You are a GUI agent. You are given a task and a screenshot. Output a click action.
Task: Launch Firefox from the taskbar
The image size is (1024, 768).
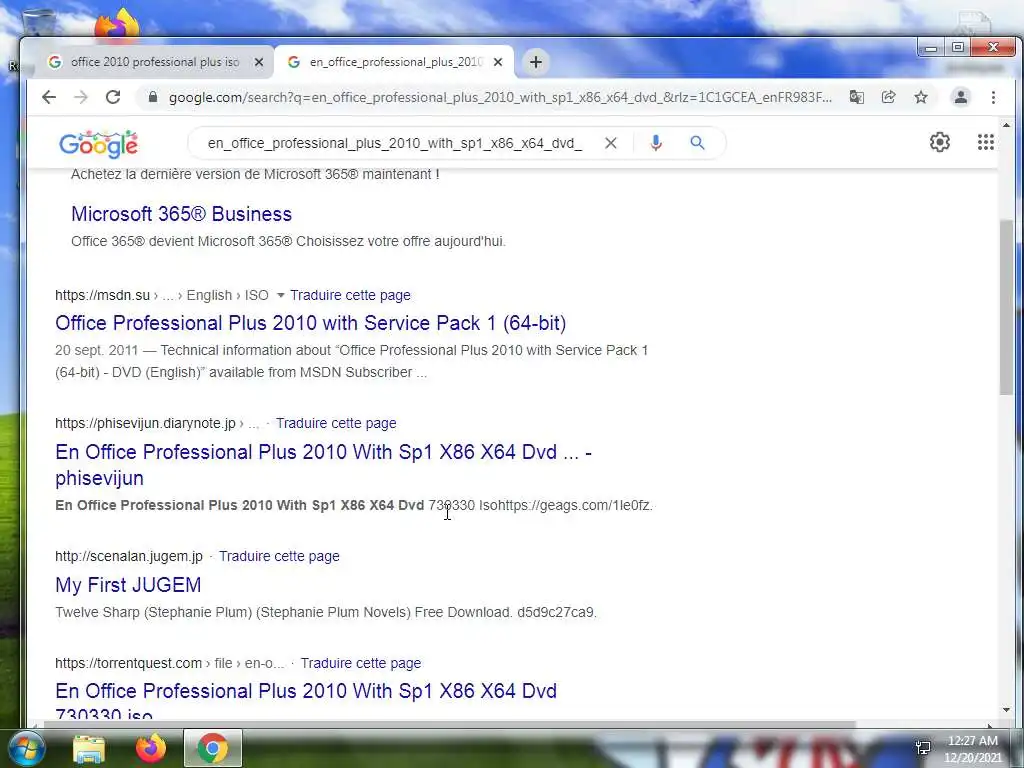tap(151, 748)
